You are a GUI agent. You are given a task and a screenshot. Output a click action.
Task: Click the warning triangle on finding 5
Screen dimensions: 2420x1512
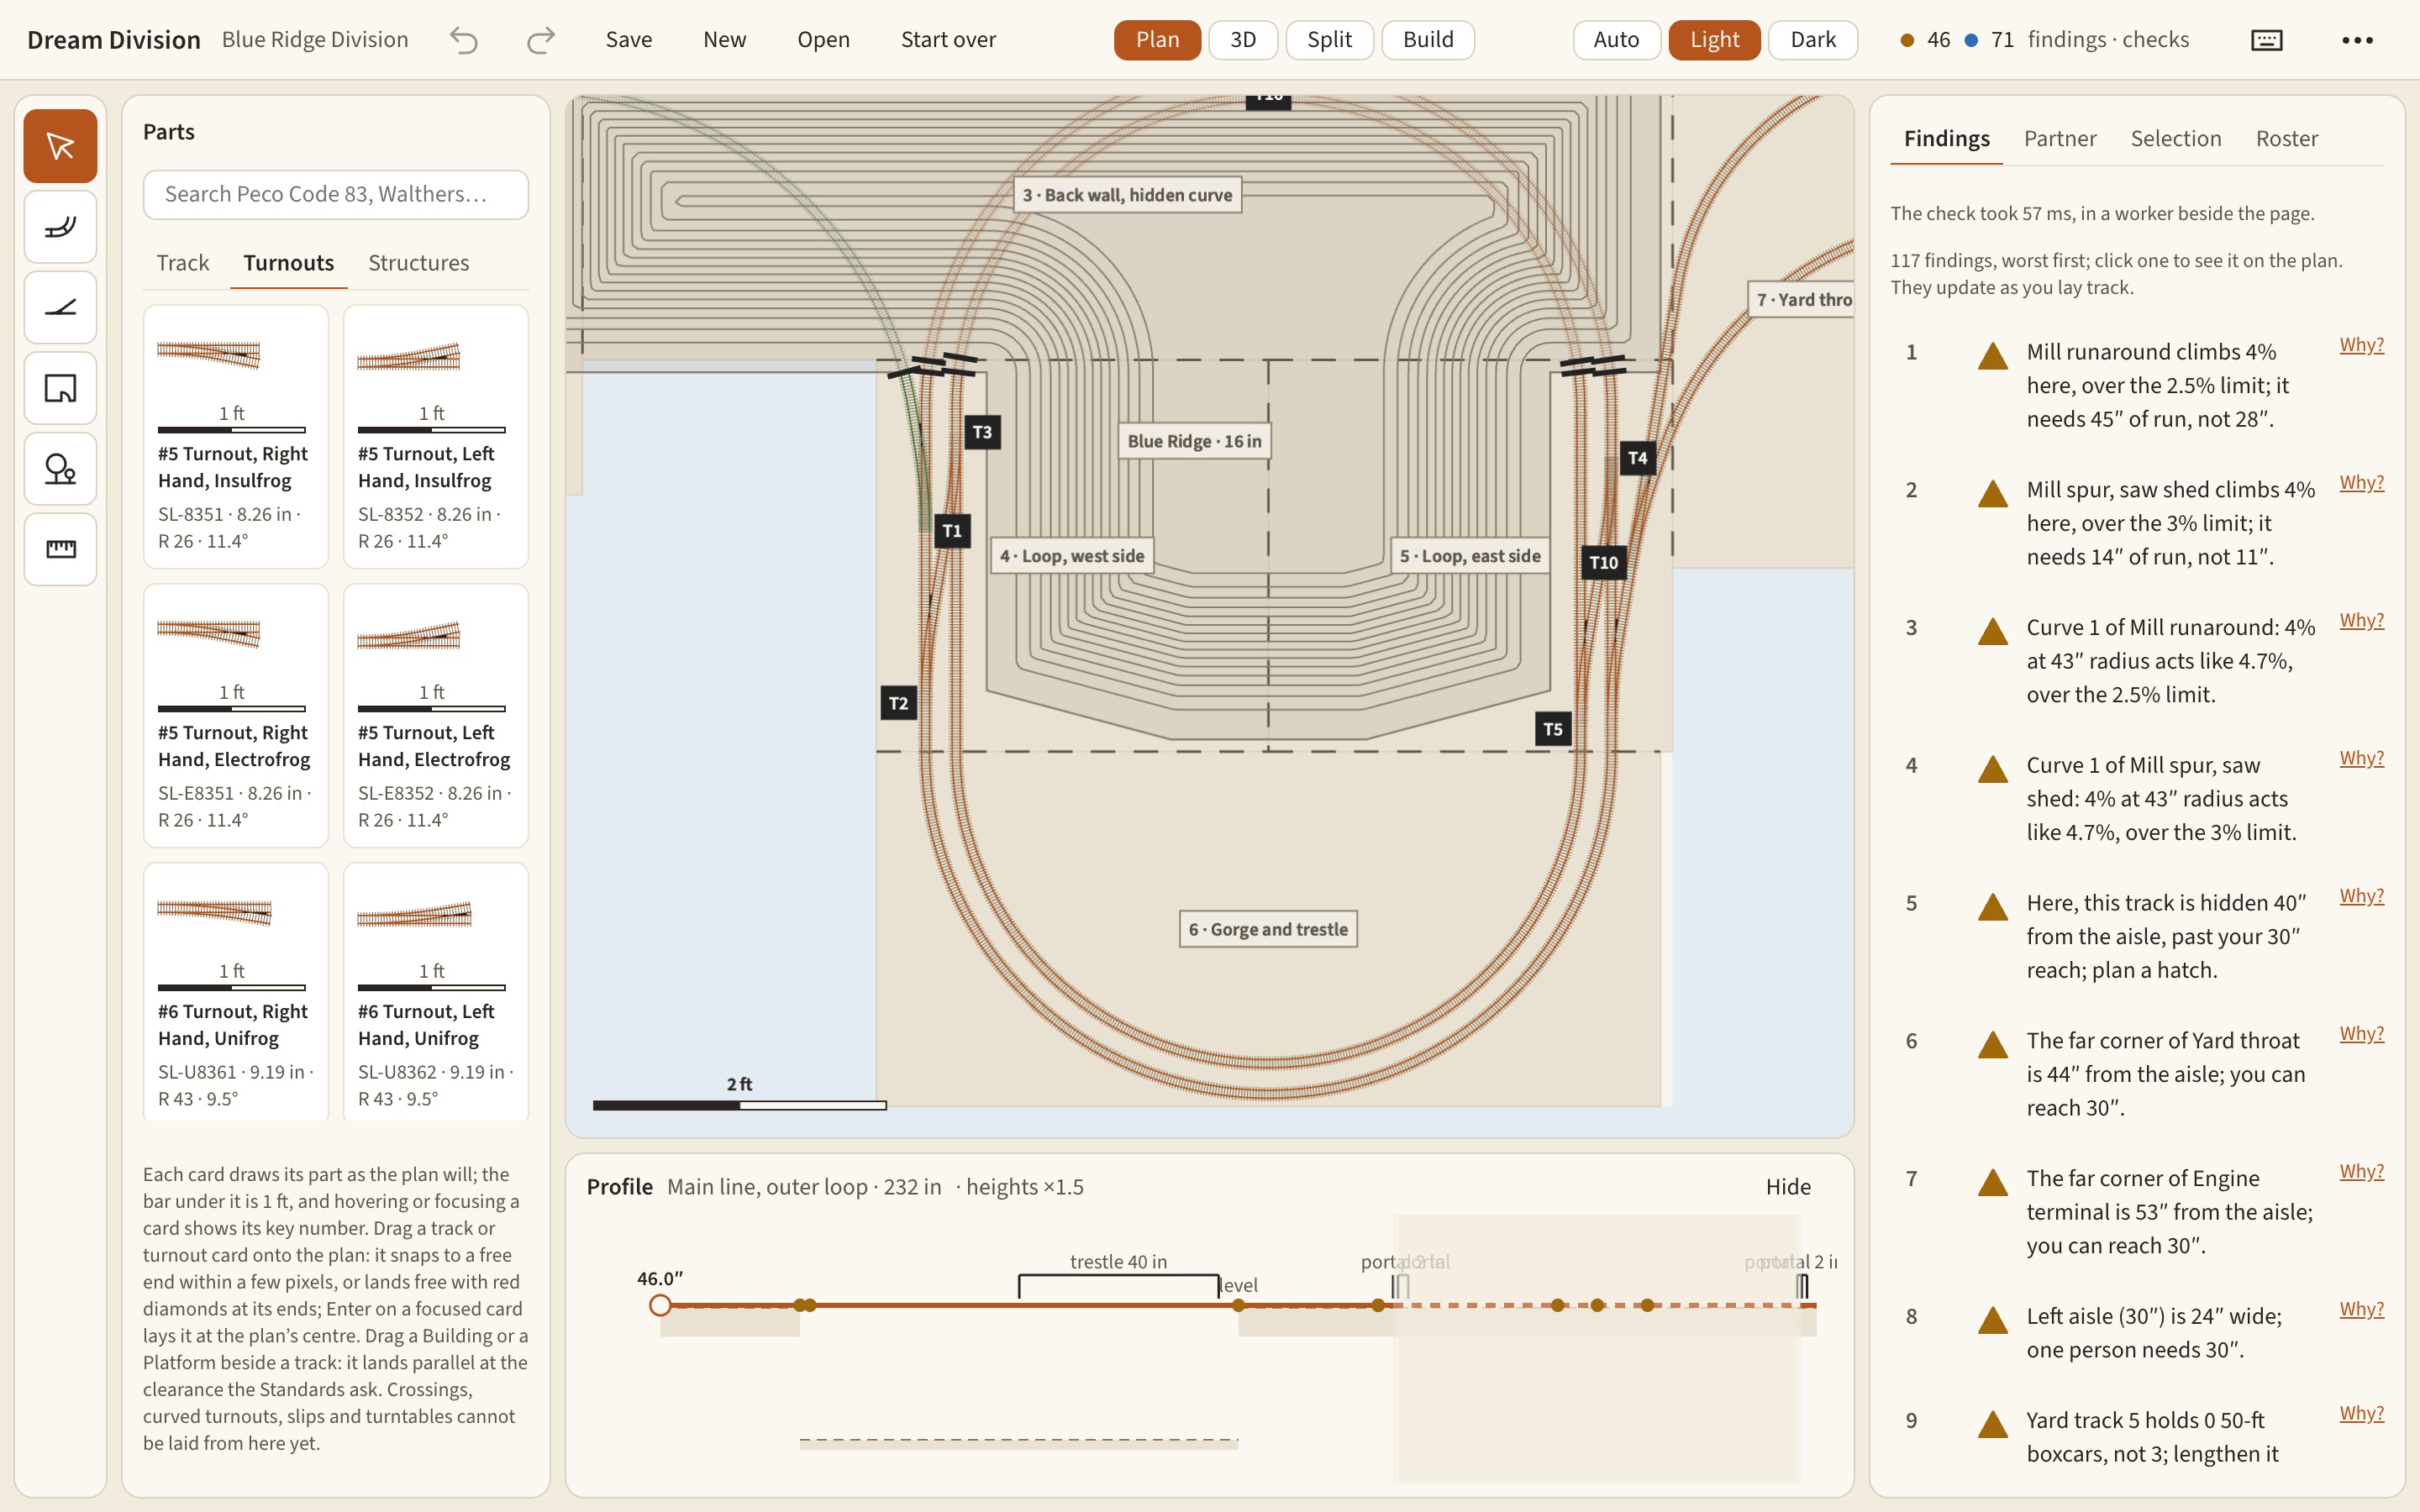point(1993,906)
